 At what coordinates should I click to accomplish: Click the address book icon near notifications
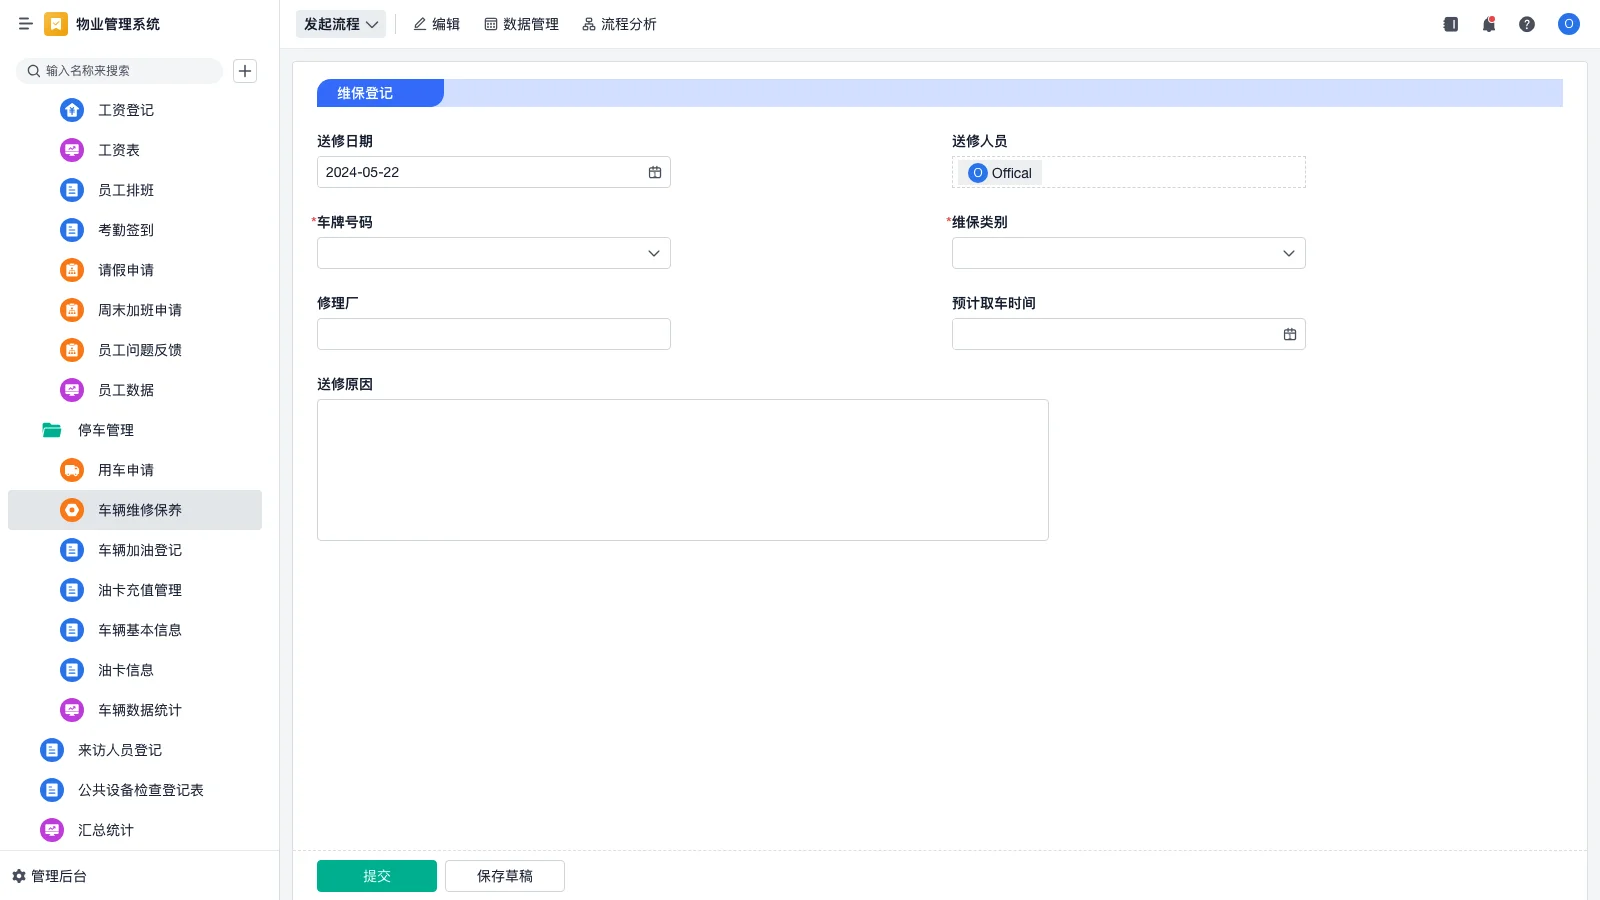click(1449, 24)
